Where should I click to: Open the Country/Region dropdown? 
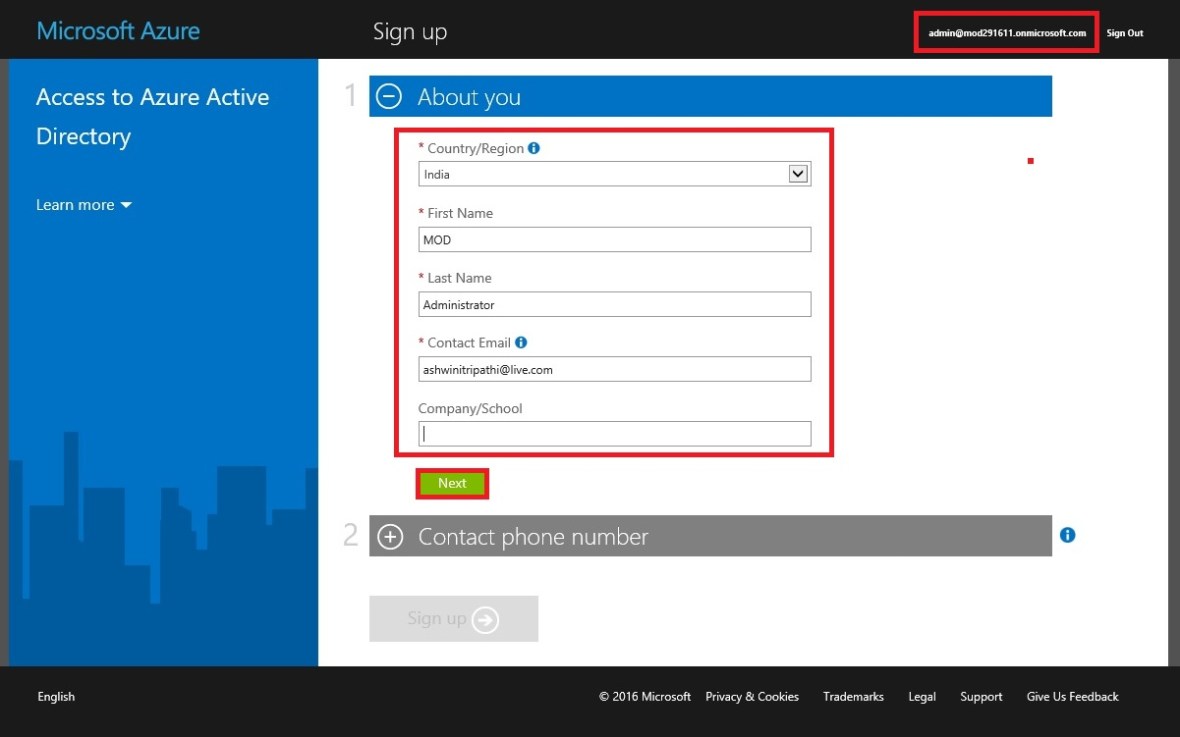(x=614, y=174)
